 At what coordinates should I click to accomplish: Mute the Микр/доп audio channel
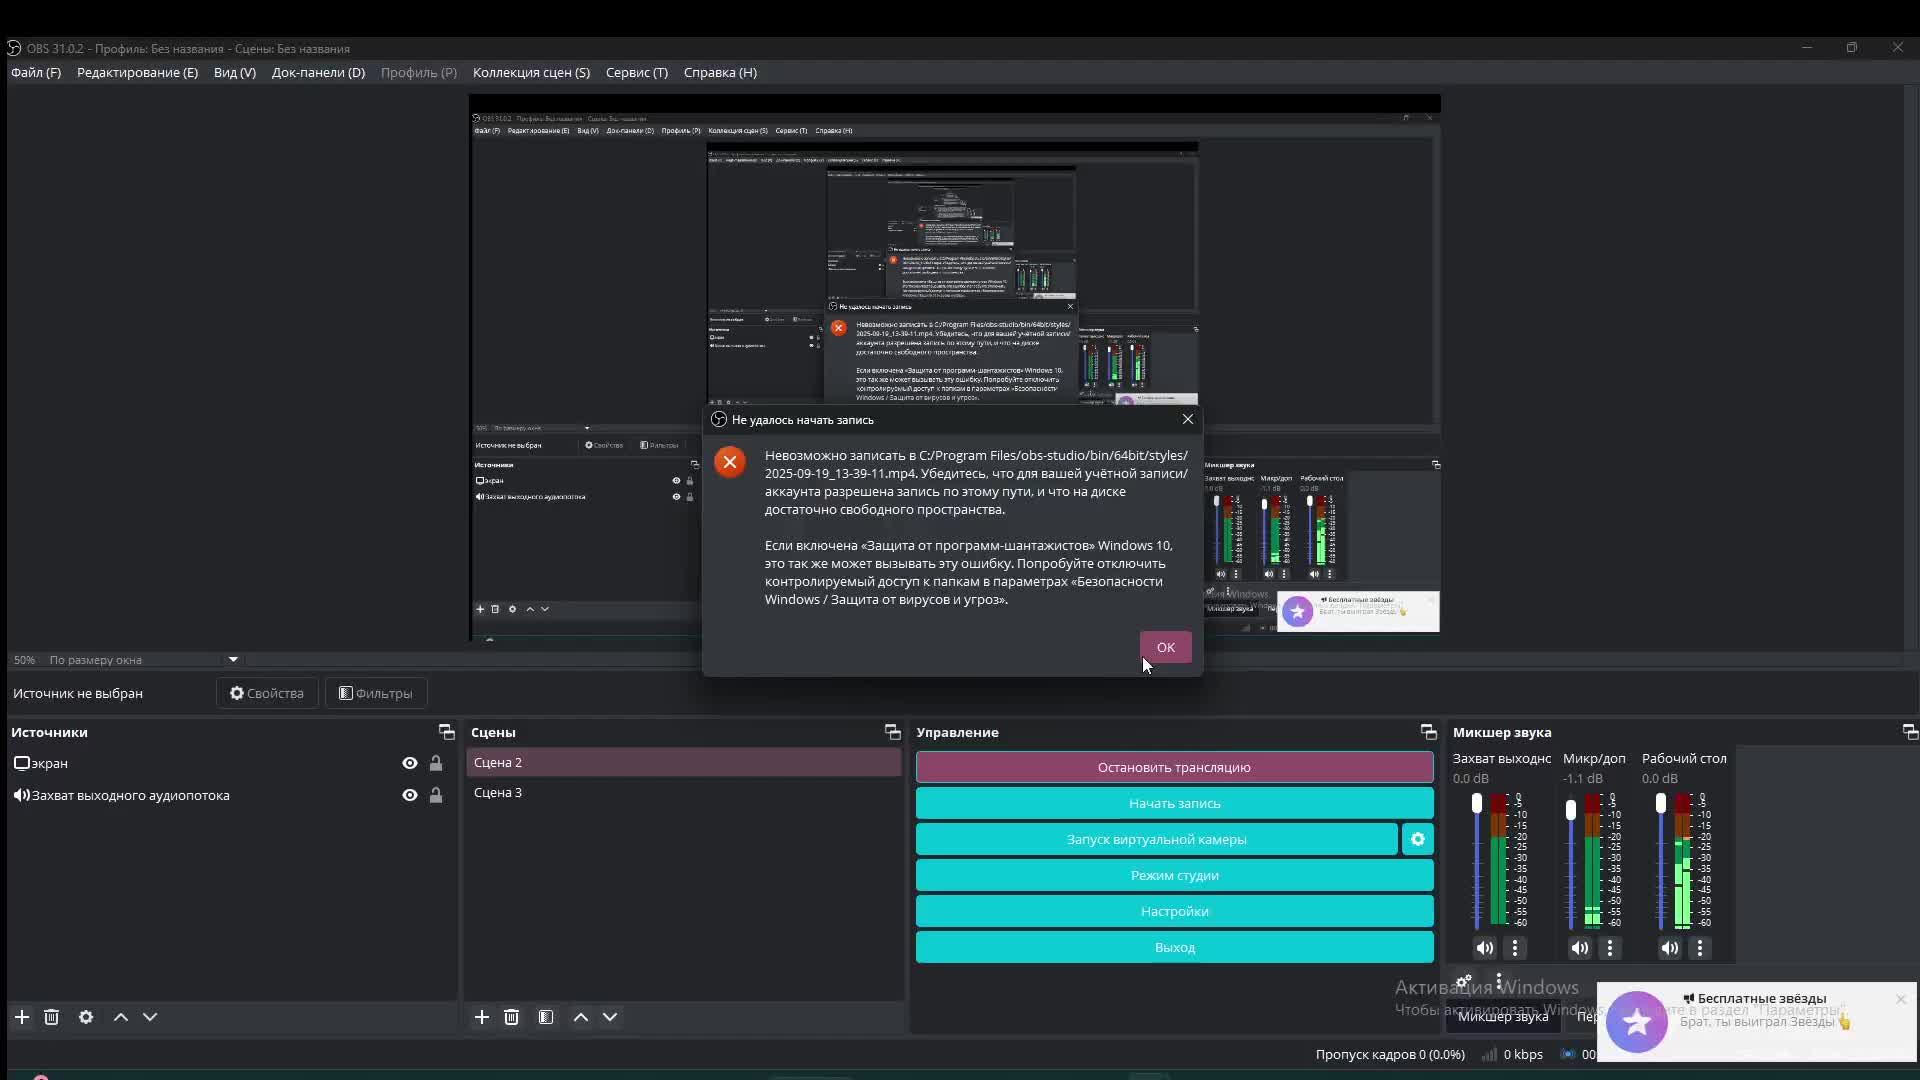point(1580,948)
